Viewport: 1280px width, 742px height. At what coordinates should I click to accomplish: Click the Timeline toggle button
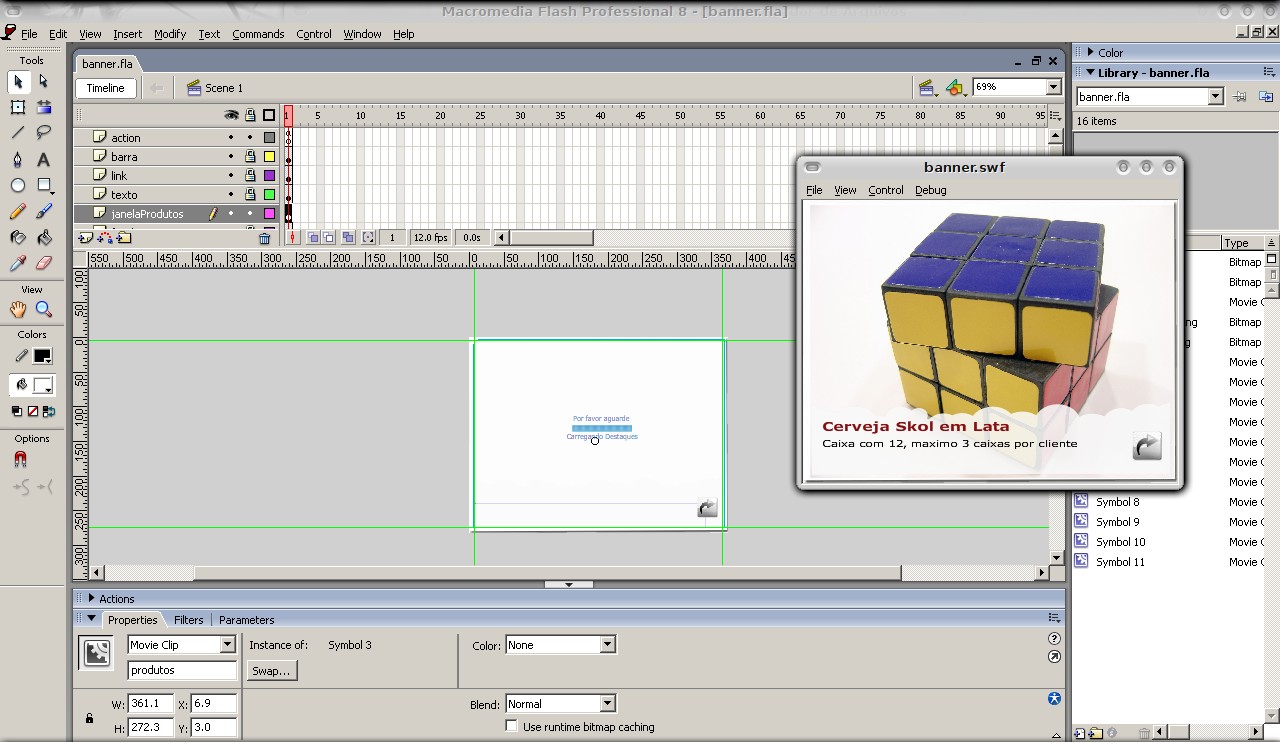pos(105,88)
